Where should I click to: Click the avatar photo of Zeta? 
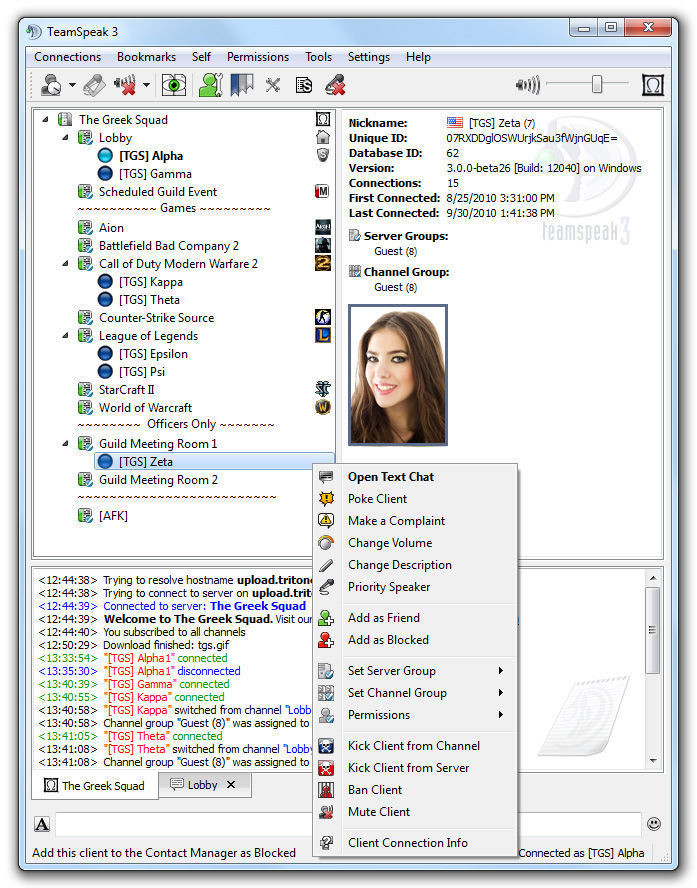(397, 375)
